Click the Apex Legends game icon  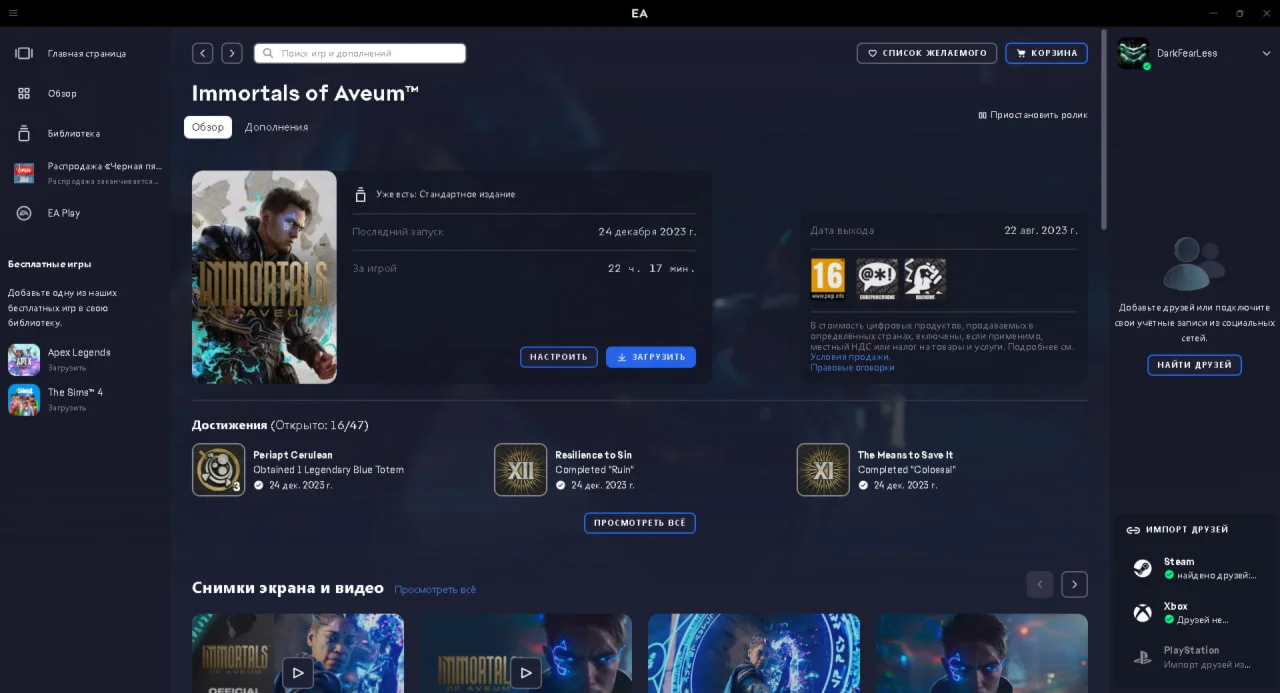(x=24, y=360)
